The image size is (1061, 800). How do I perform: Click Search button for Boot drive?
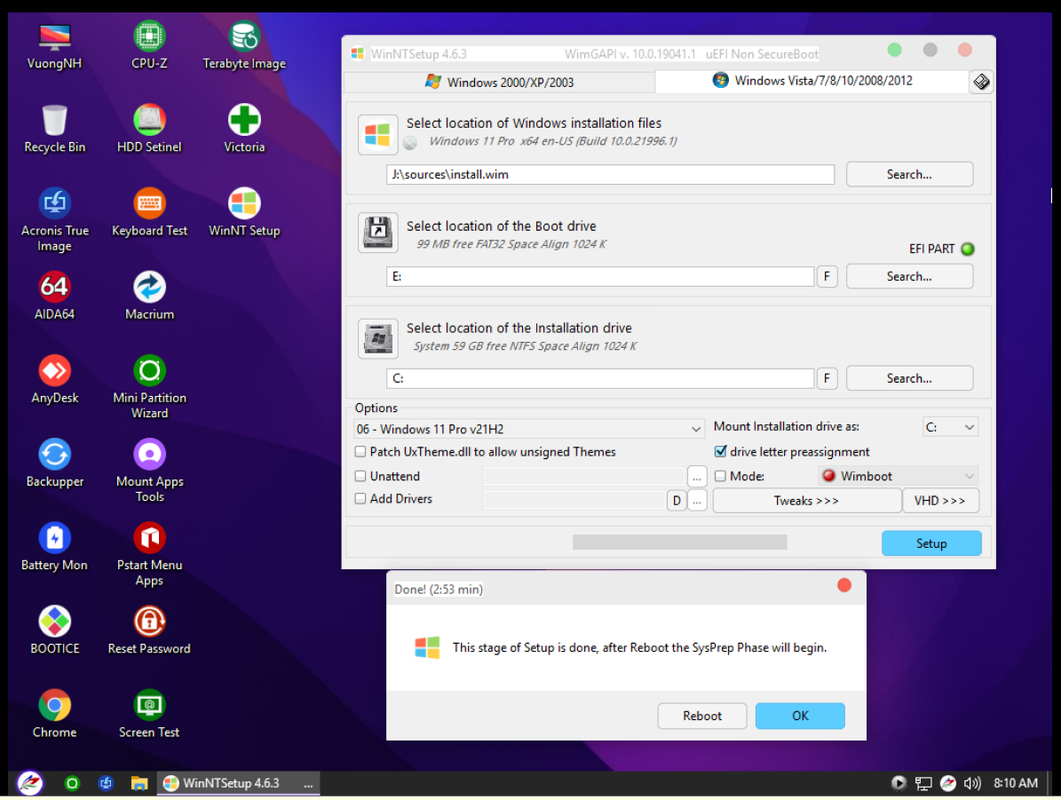(909, 276)
